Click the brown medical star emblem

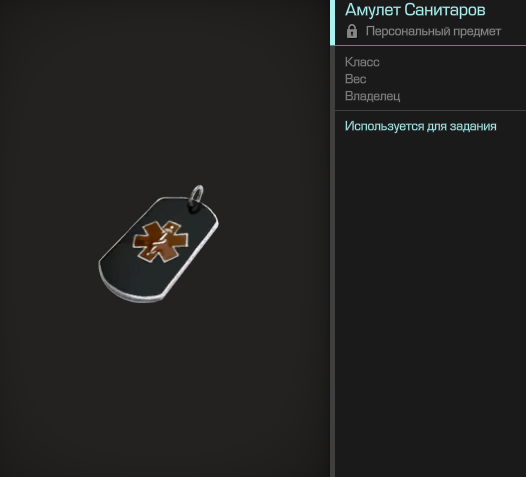(161, 242)
